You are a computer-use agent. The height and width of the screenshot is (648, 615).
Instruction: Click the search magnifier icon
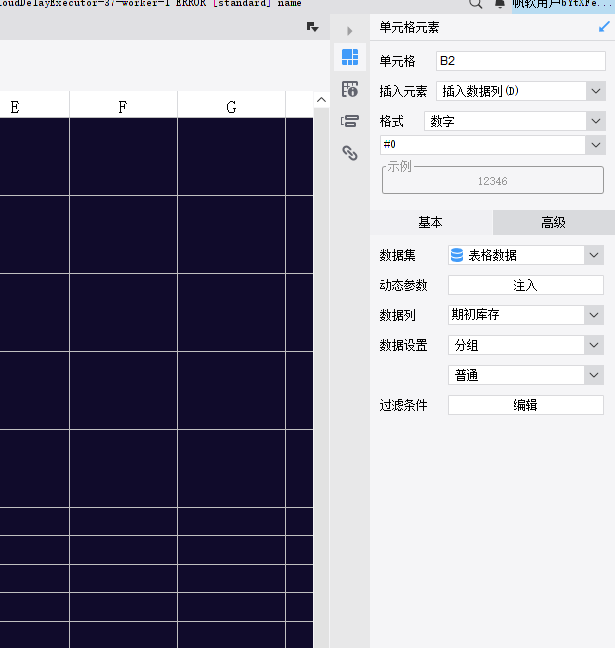coord(476,4)
